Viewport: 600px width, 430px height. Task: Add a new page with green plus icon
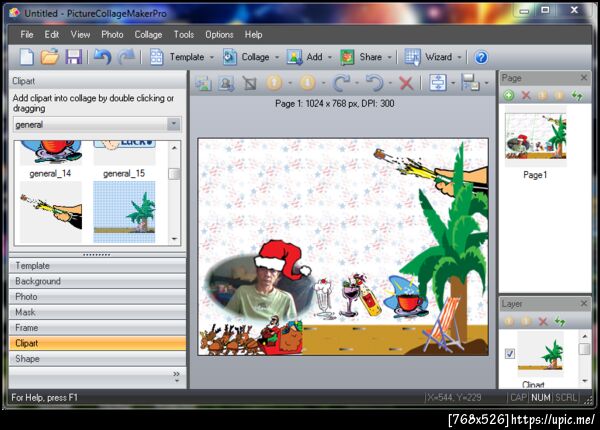509,95
